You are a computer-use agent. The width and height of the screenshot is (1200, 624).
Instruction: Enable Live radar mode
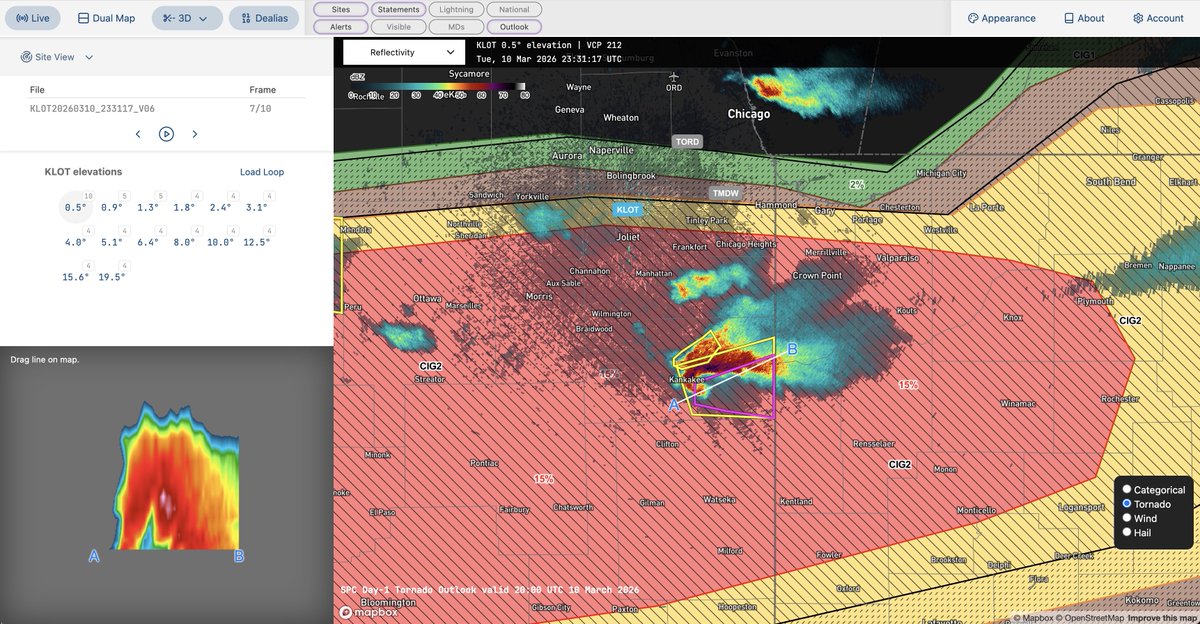point(32,17)
